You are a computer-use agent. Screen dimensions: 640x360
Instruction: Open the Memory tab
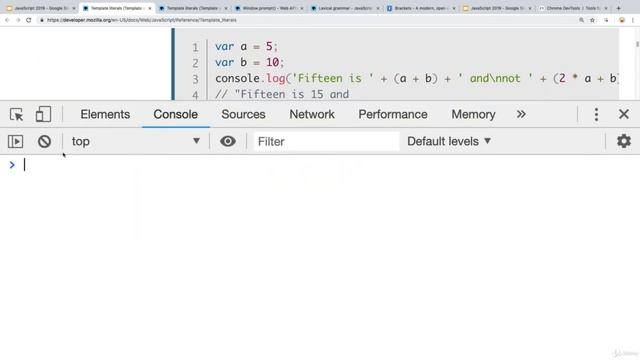(473, 115)
